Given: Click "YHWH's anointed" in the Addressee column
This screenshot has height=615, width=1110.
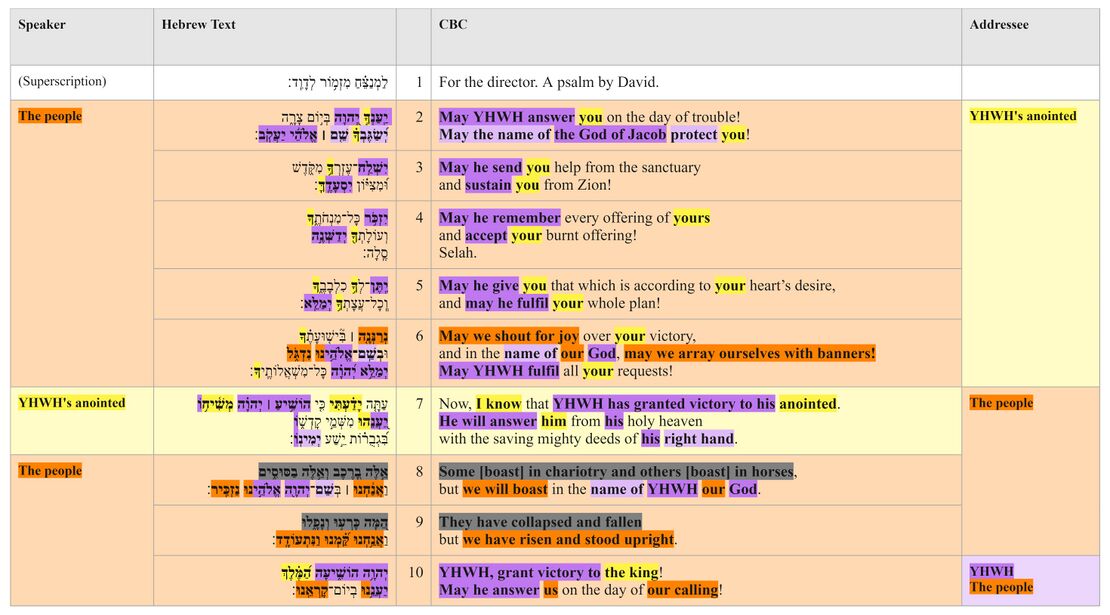Looking at the screenshot, I should [x=1023, y=116].
